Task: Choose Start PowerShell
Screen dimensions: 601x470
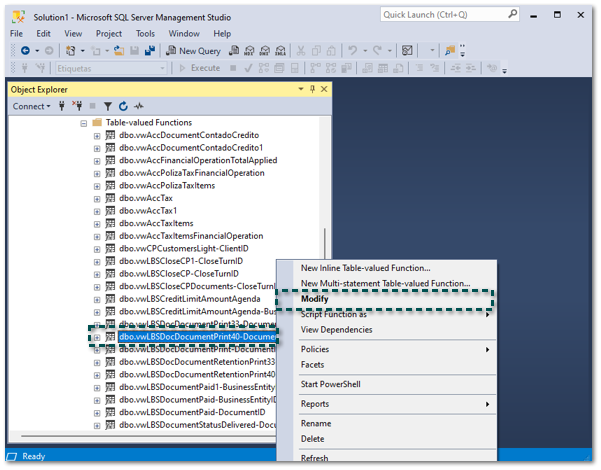Action: [x=386, y=384]
